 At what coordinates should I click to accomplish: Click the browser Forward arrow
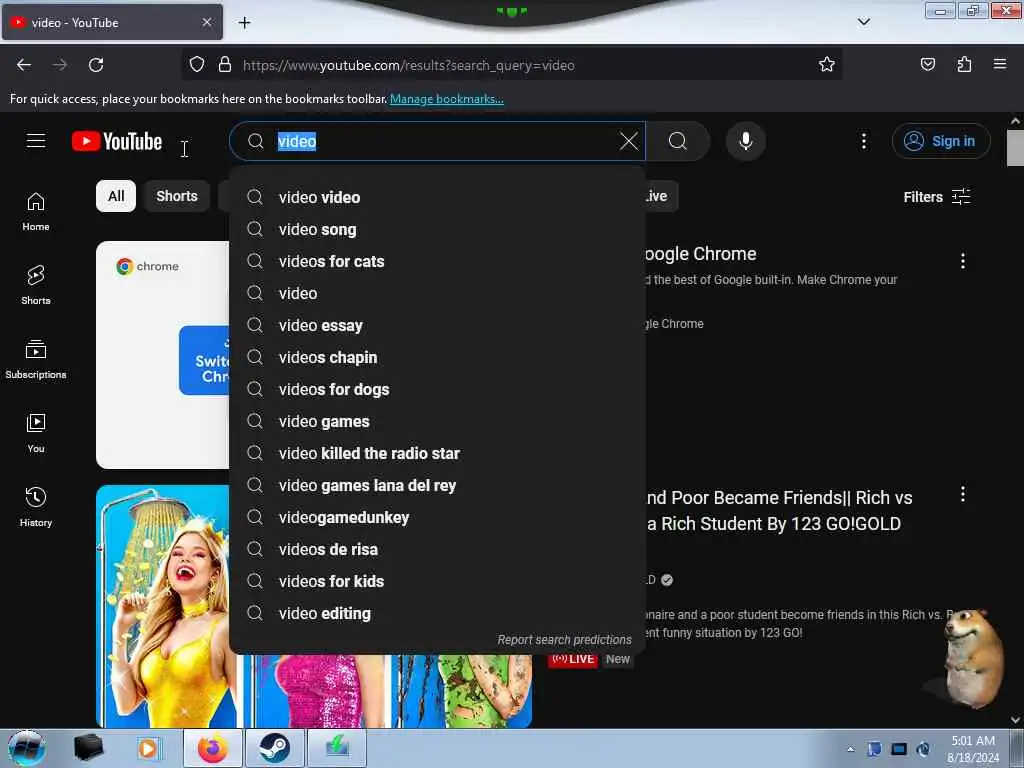coord(60,65)
